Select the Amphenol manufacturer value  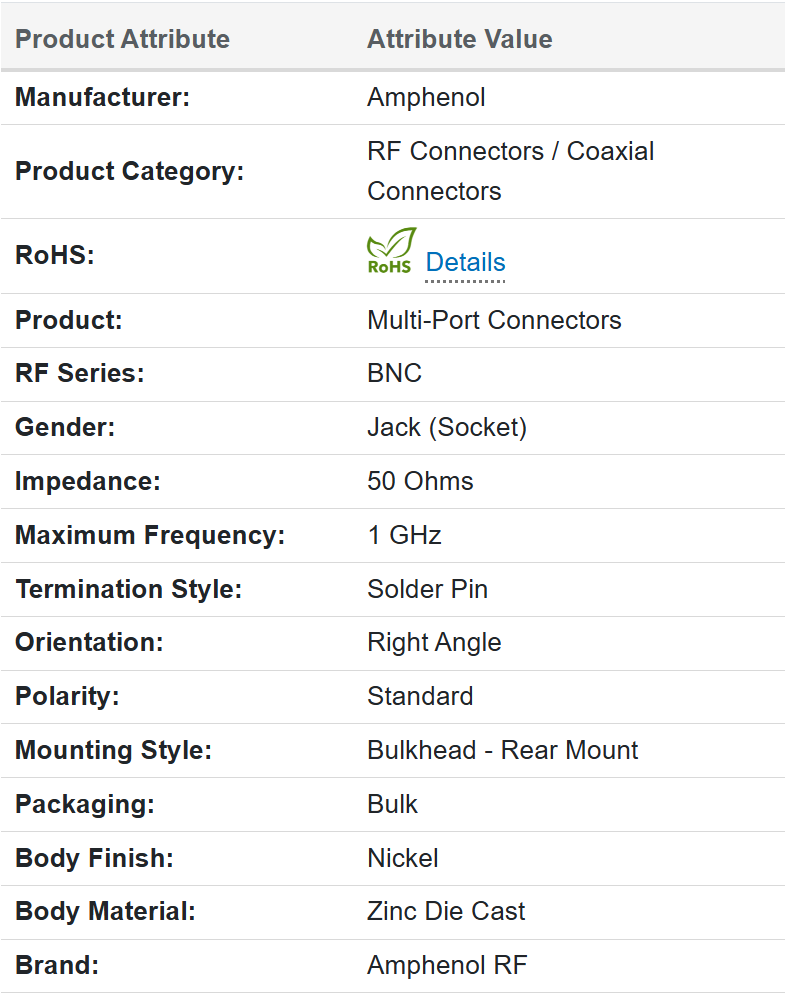426,98
